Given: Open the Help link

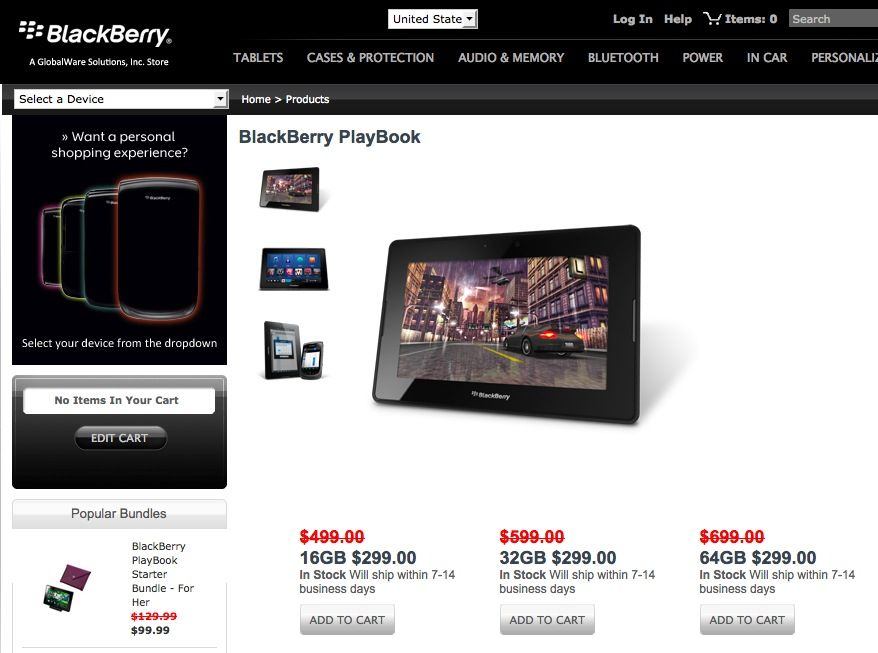Looking at the screenshot, I should 678,19.
